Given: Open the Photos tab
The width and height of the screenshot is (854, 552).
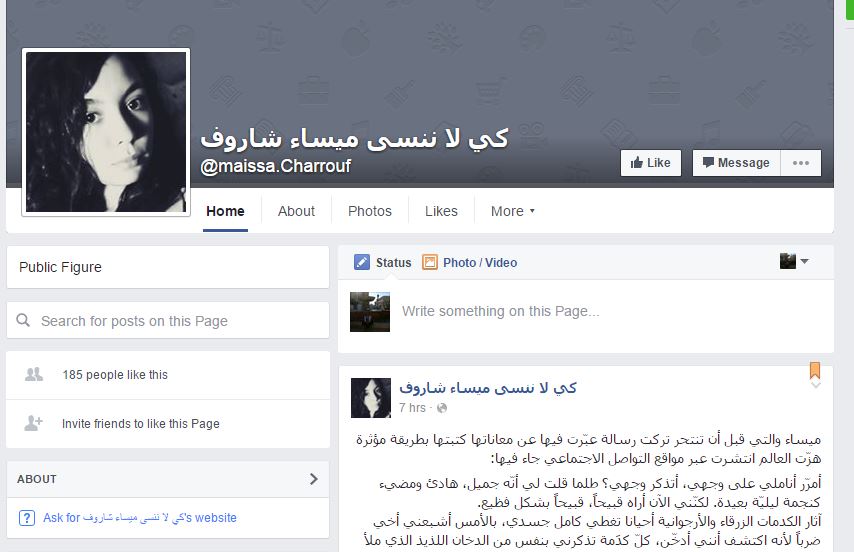Looking at the screenshot, I should point(370,211).
